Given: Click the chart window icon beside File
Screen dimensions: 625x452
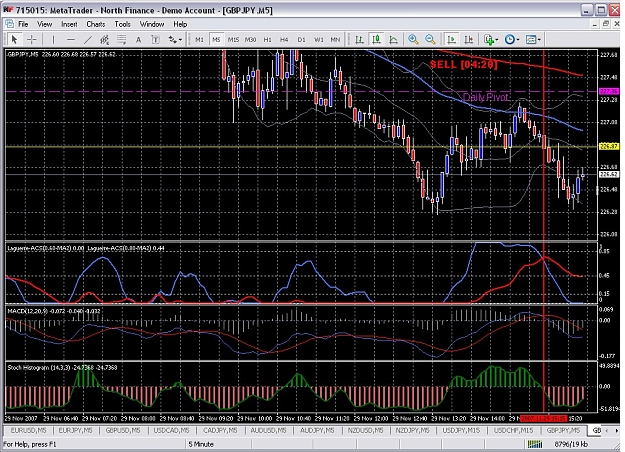Looking at the screenshot, I should [x=9, y=24].
